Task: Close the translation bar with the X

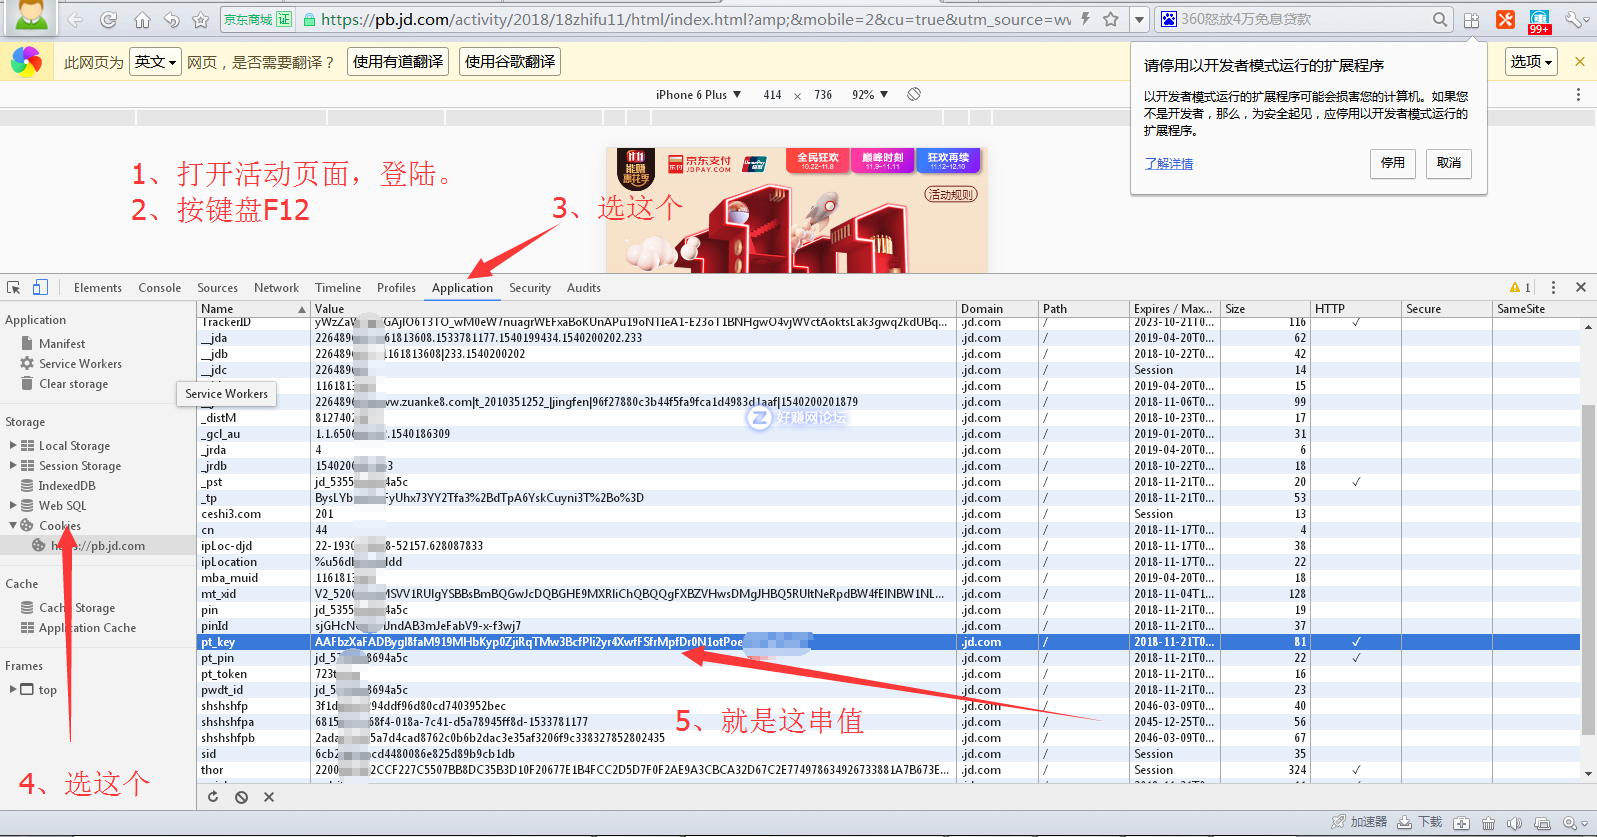Action: point(1580,62)
